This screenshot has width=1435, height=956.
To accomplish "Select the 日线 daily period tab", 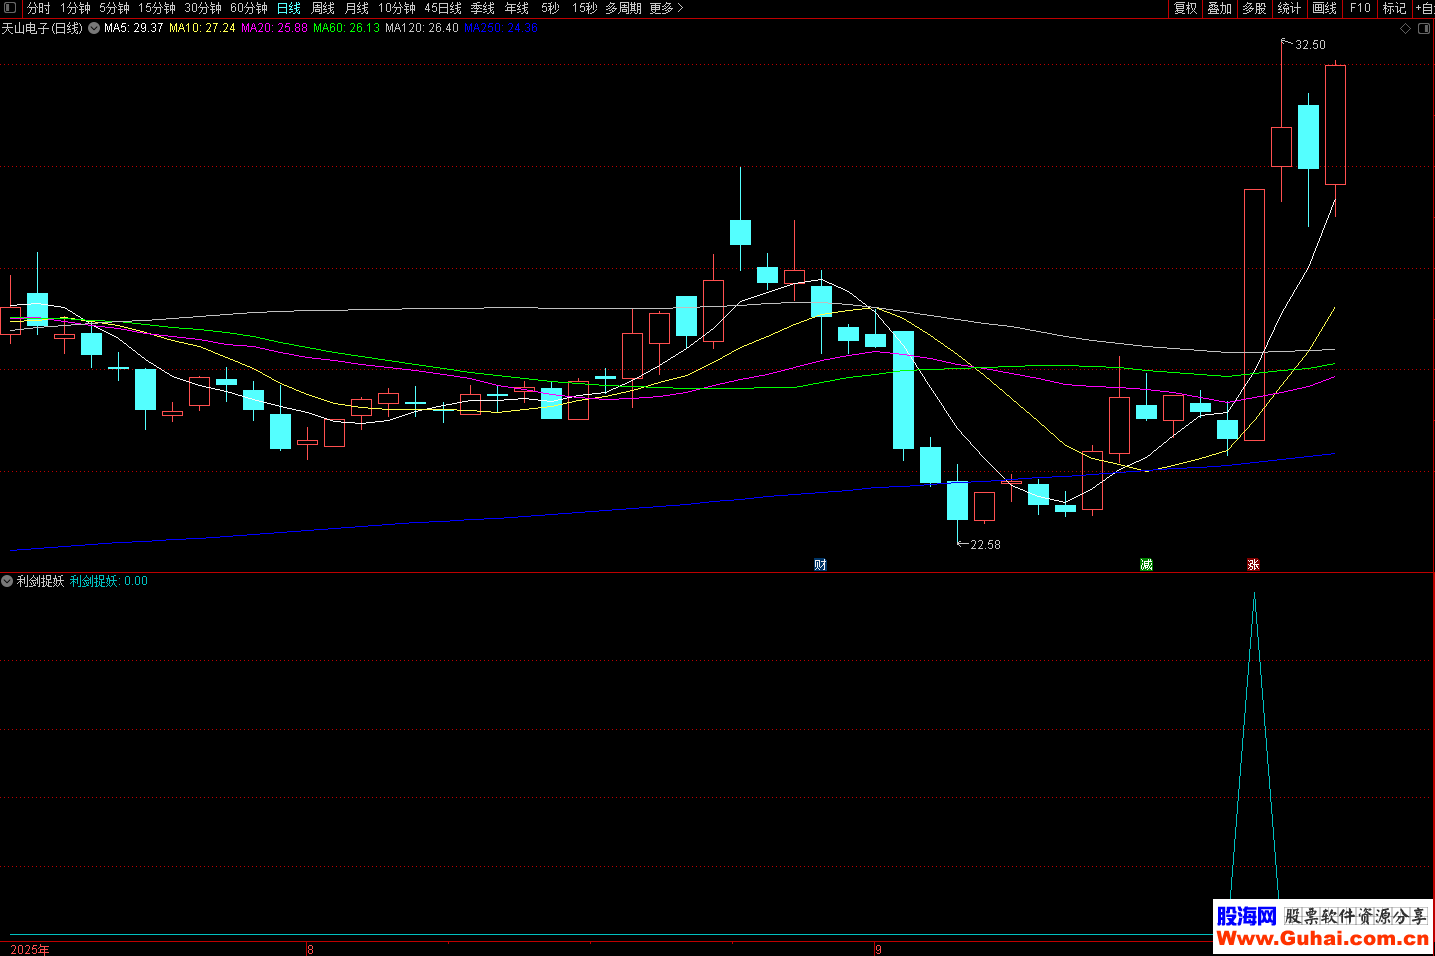I will (x=289, y=8).
